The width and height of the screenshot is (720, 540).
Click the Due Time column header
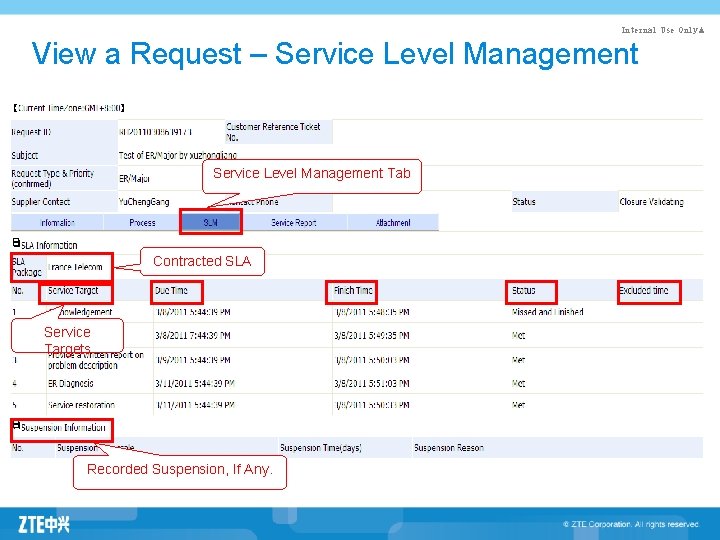pyautogui.click(x=171, y=291)
